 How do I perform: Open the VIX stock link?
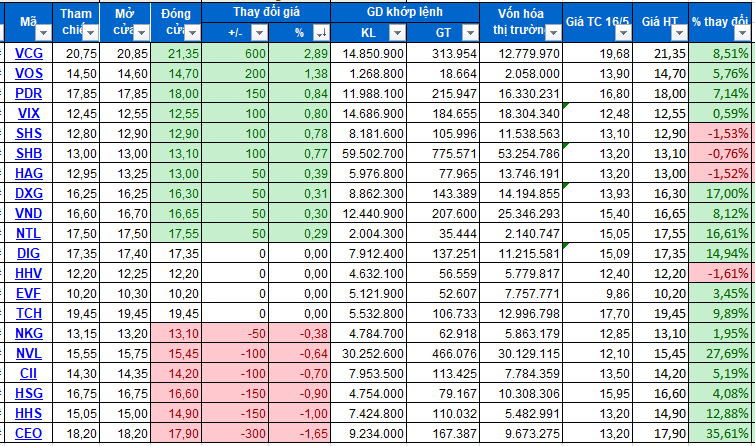click(29, 113)
